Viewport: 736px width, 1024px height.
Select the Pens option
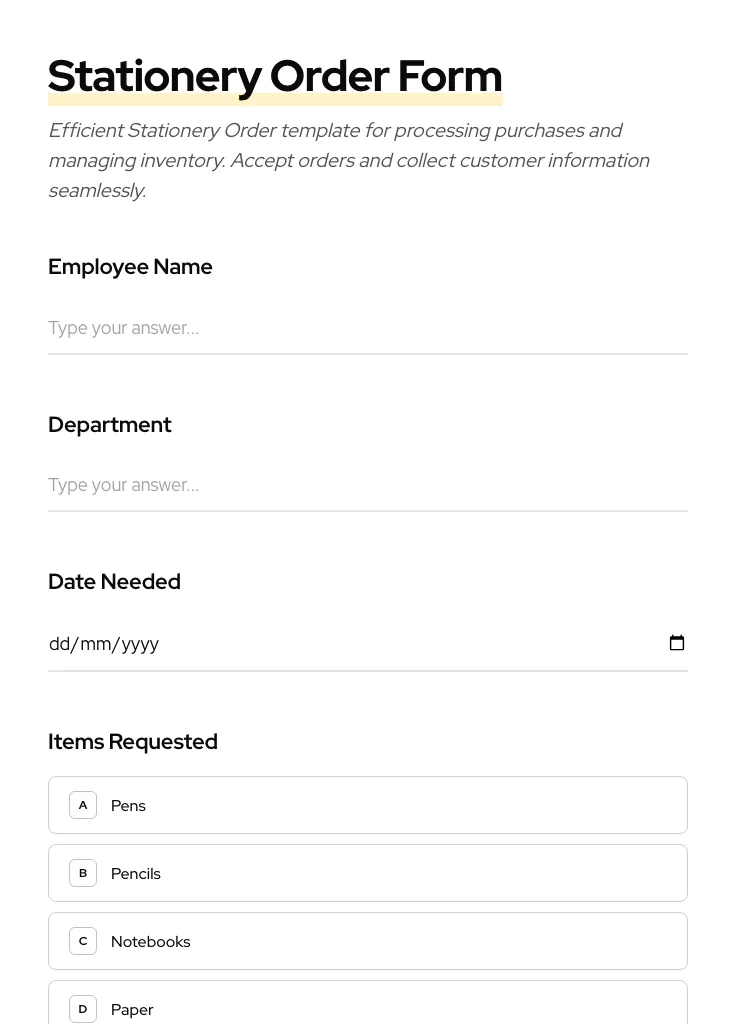click(x=367, y=805)
